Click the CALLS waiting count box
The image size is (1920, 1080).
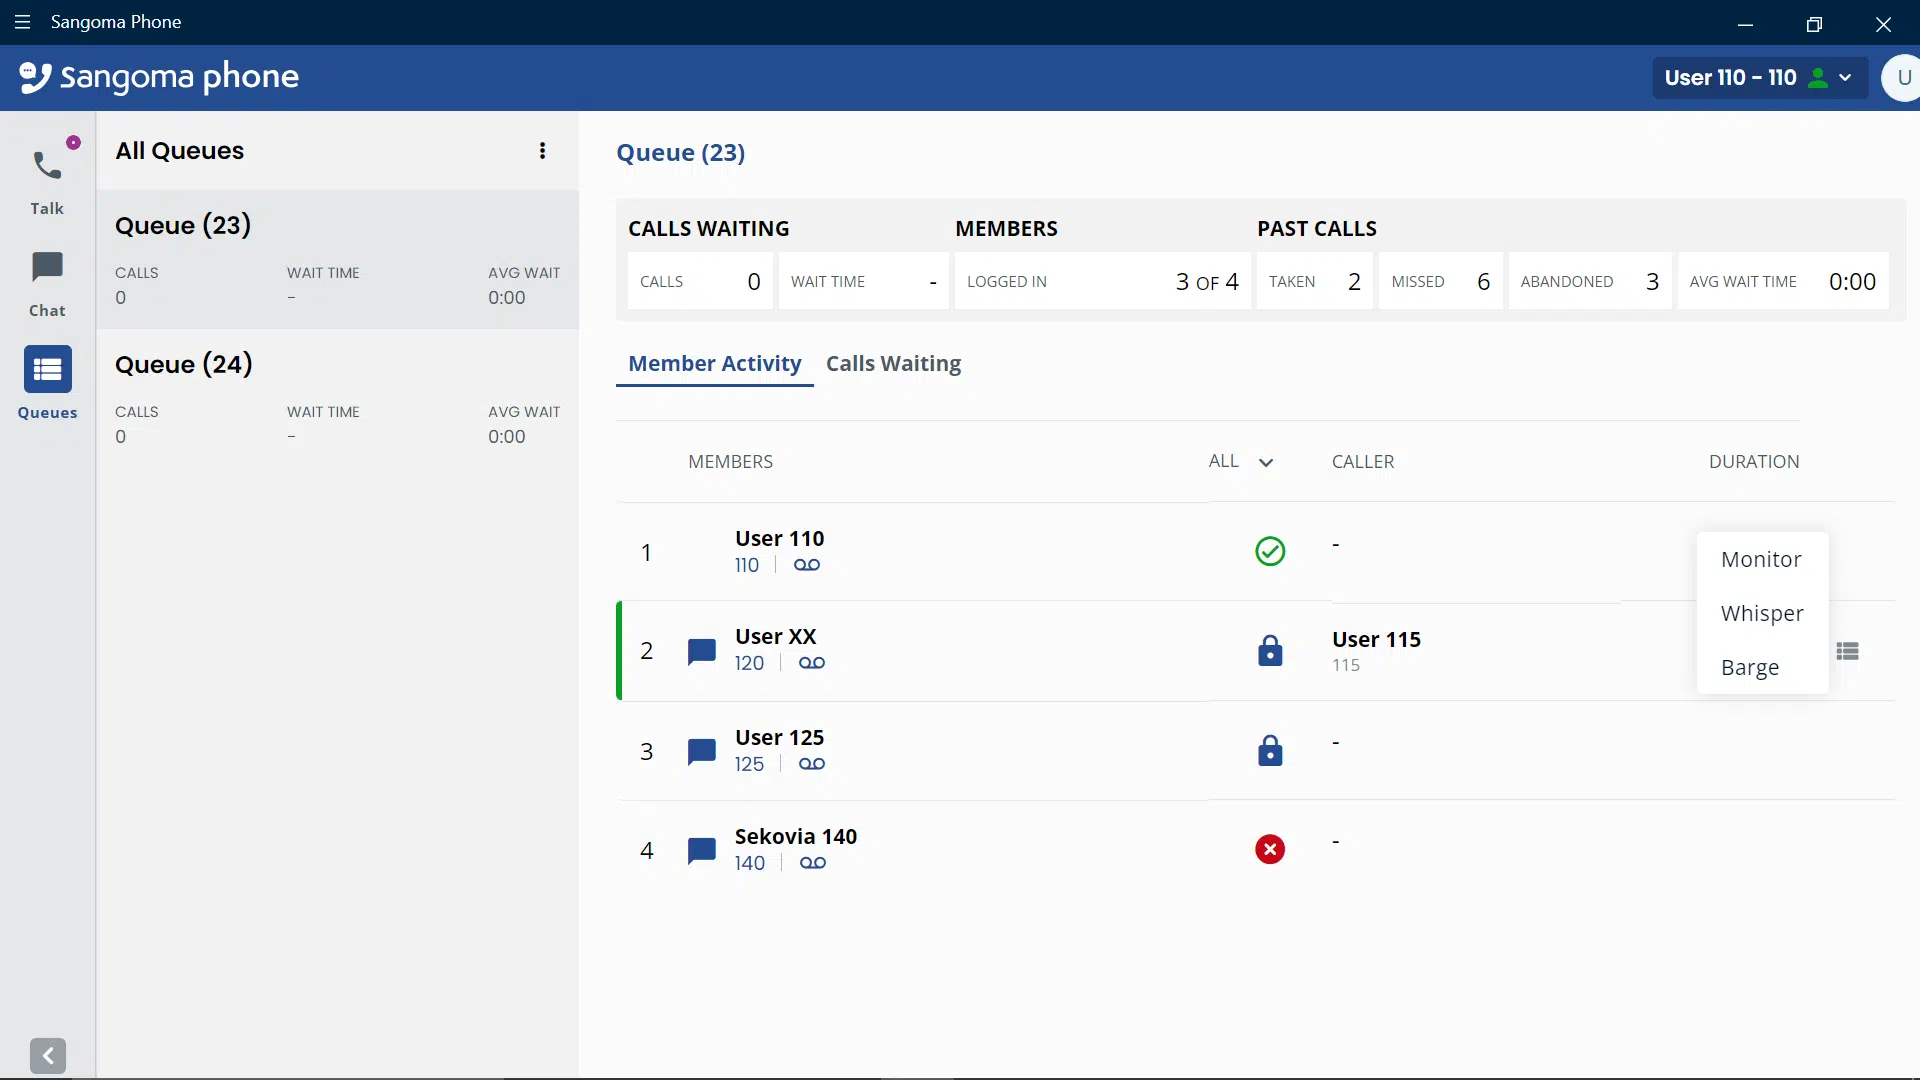tap(700, 281)
